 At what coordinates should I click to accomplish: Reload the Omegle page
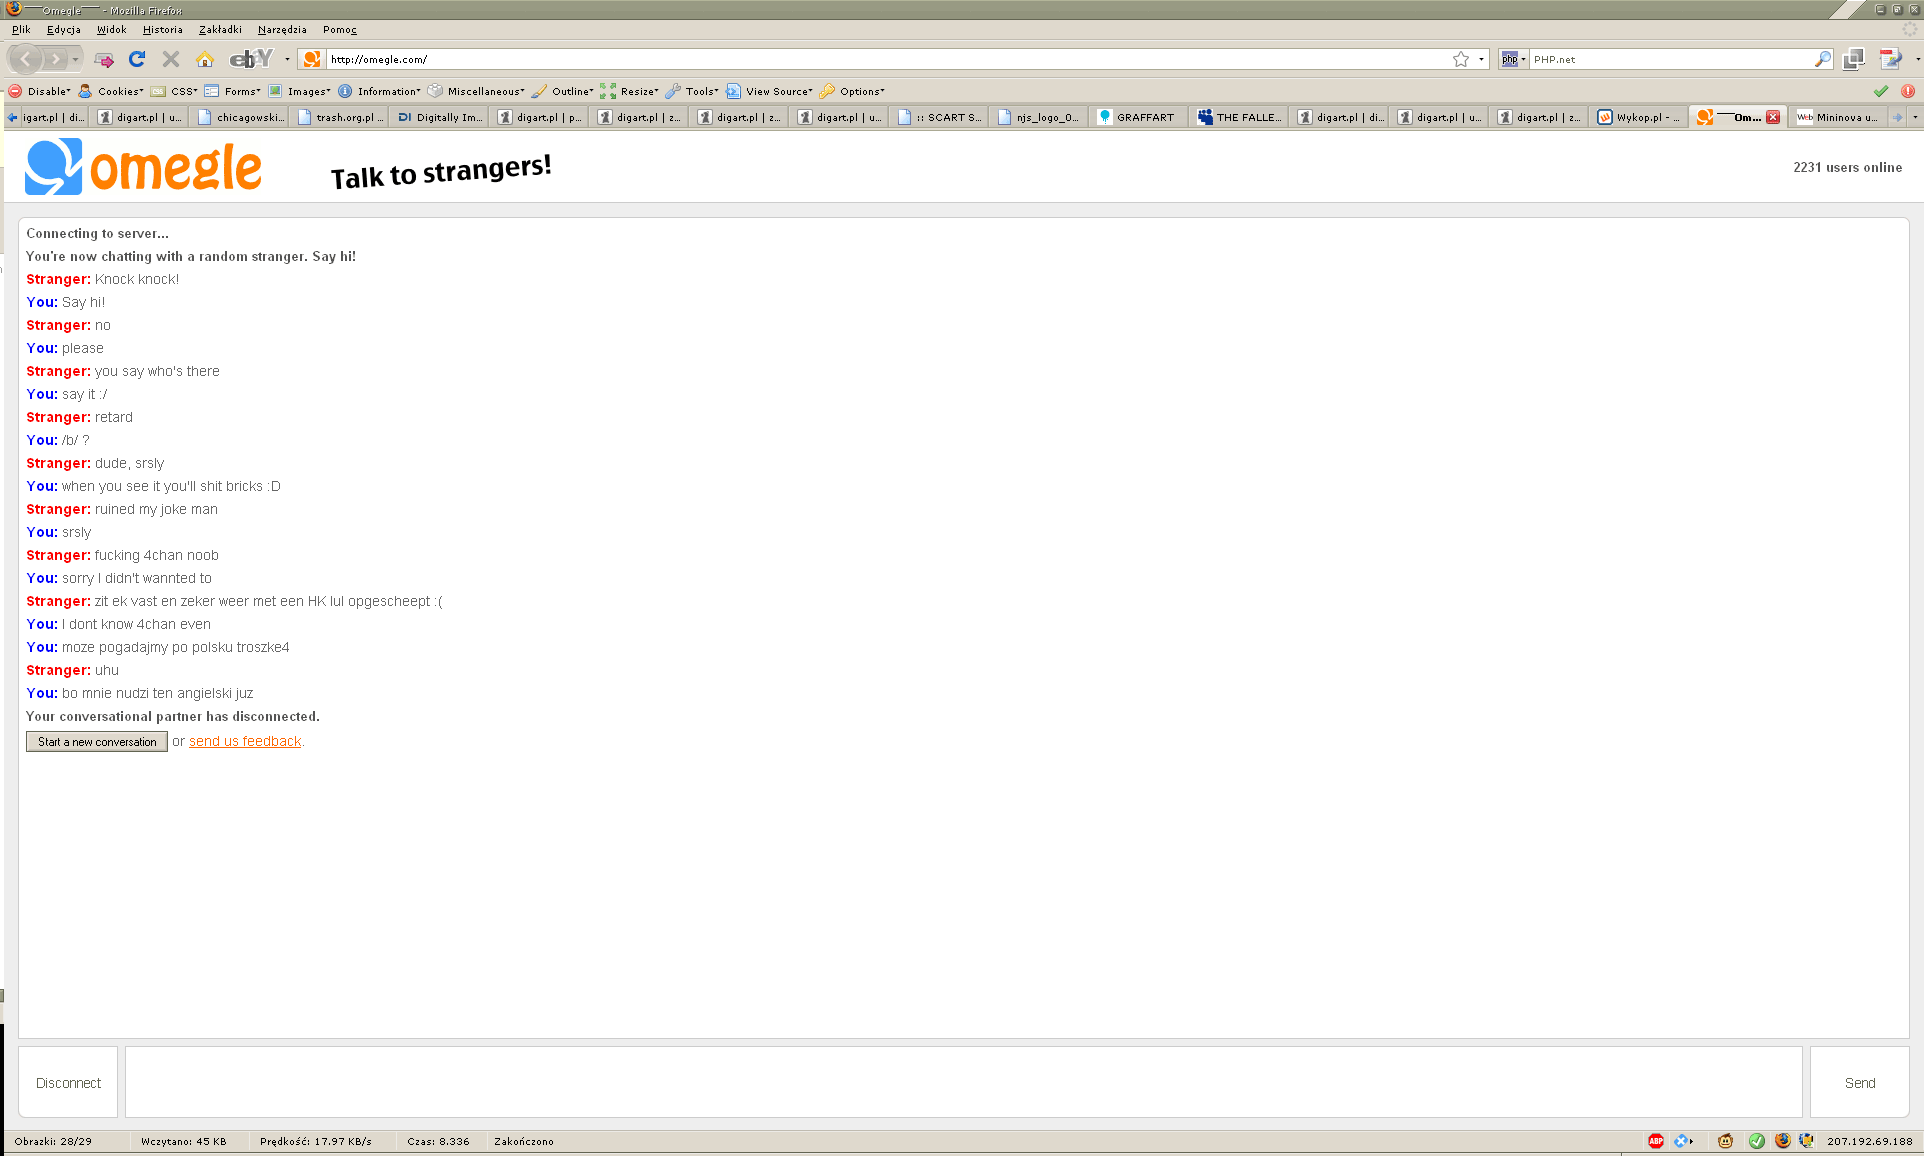click(137, 59)
